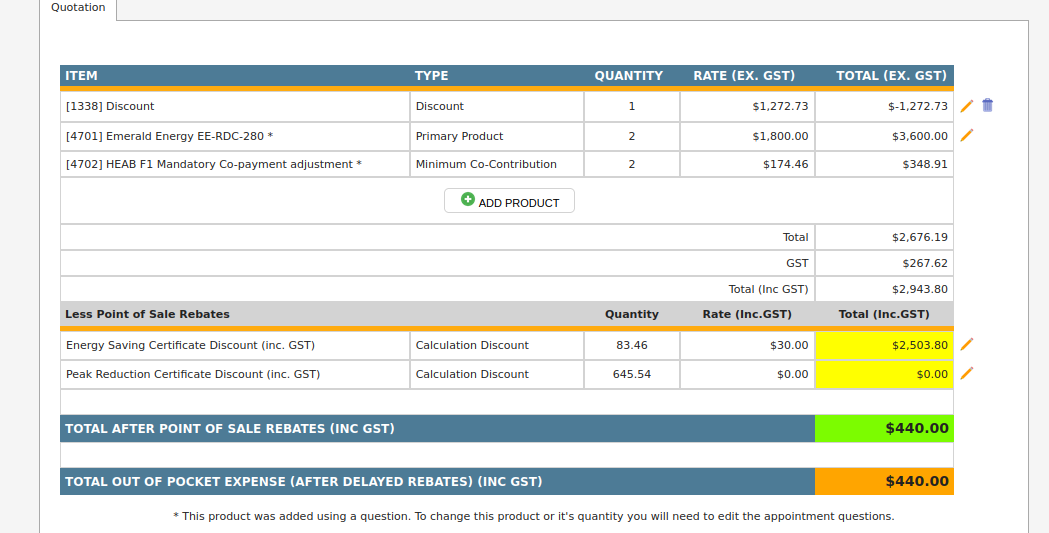
Task: Click the QUANTITY column header
Action: (x=628, y=76)
